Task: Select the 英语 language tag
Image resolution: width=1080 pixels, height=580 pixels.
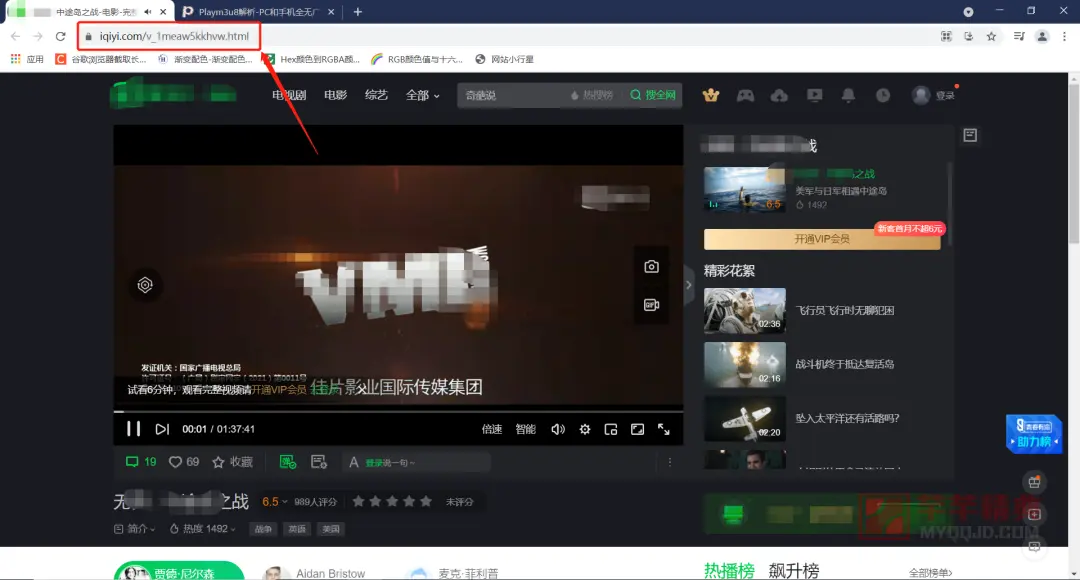Action: [x=297, y=529]
